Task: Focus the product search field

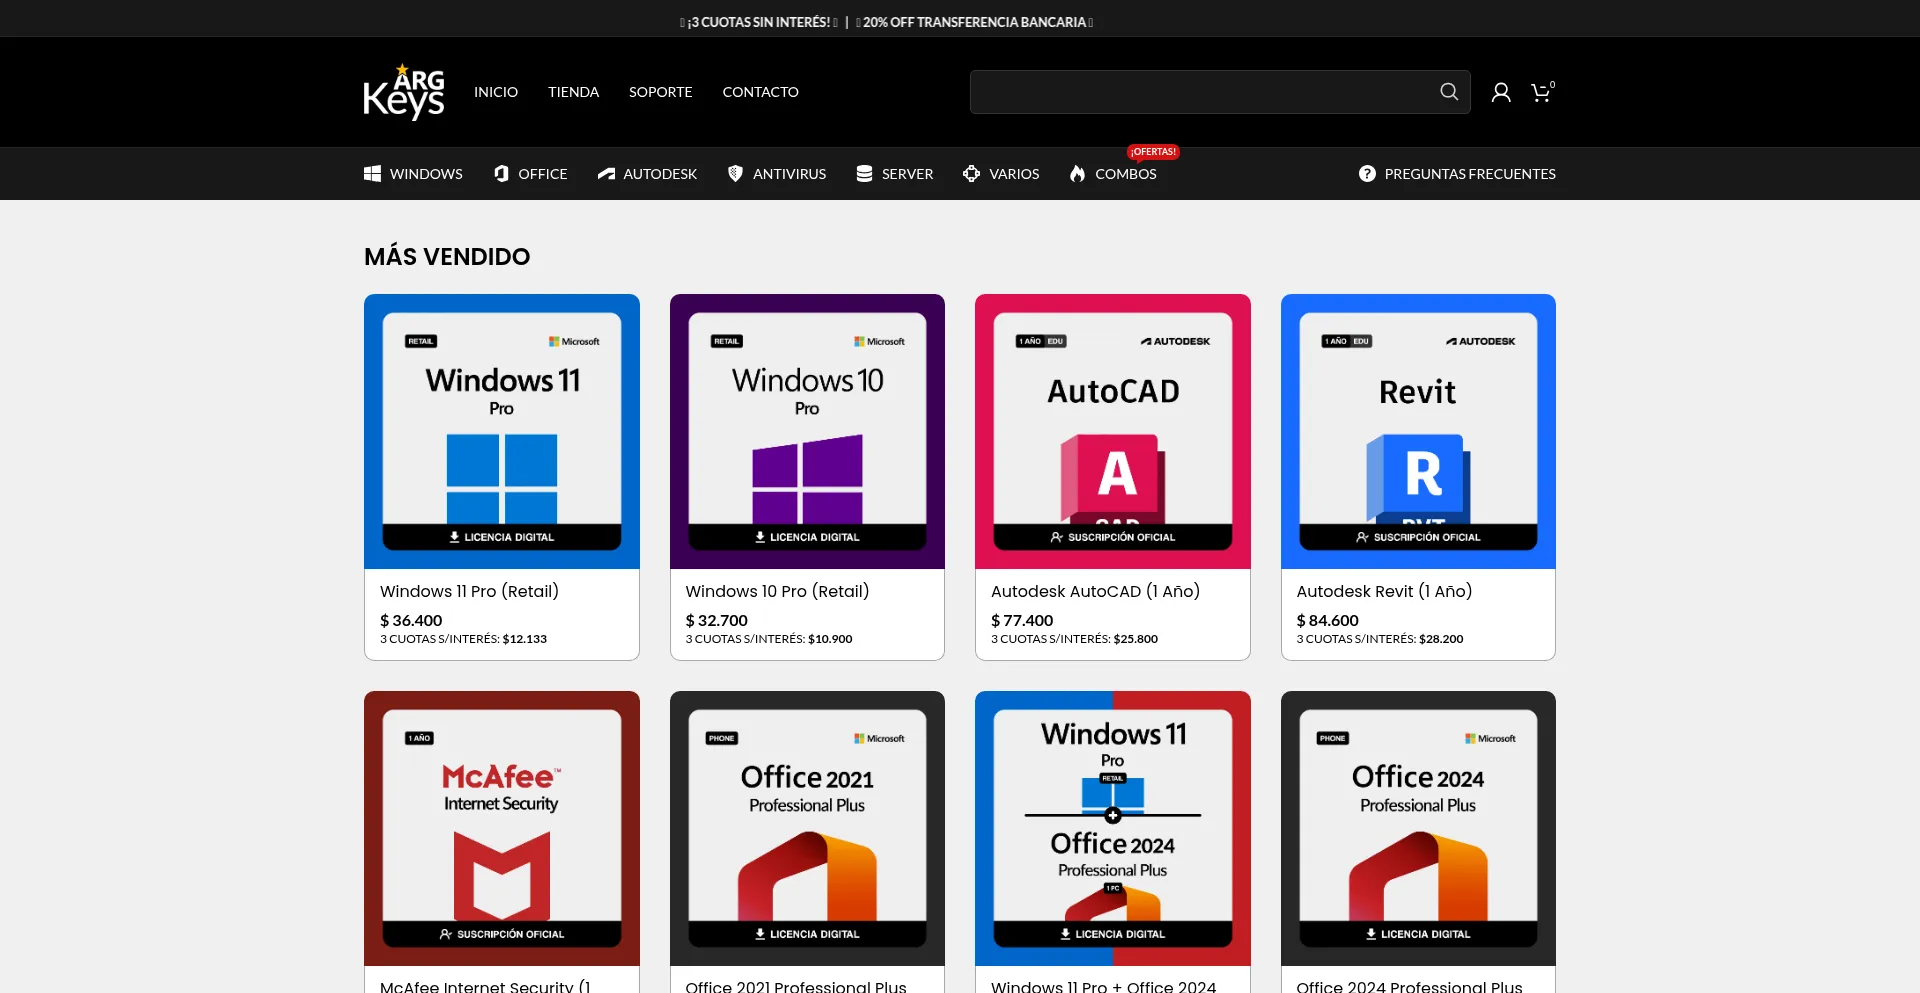Action: (1200, 92)
